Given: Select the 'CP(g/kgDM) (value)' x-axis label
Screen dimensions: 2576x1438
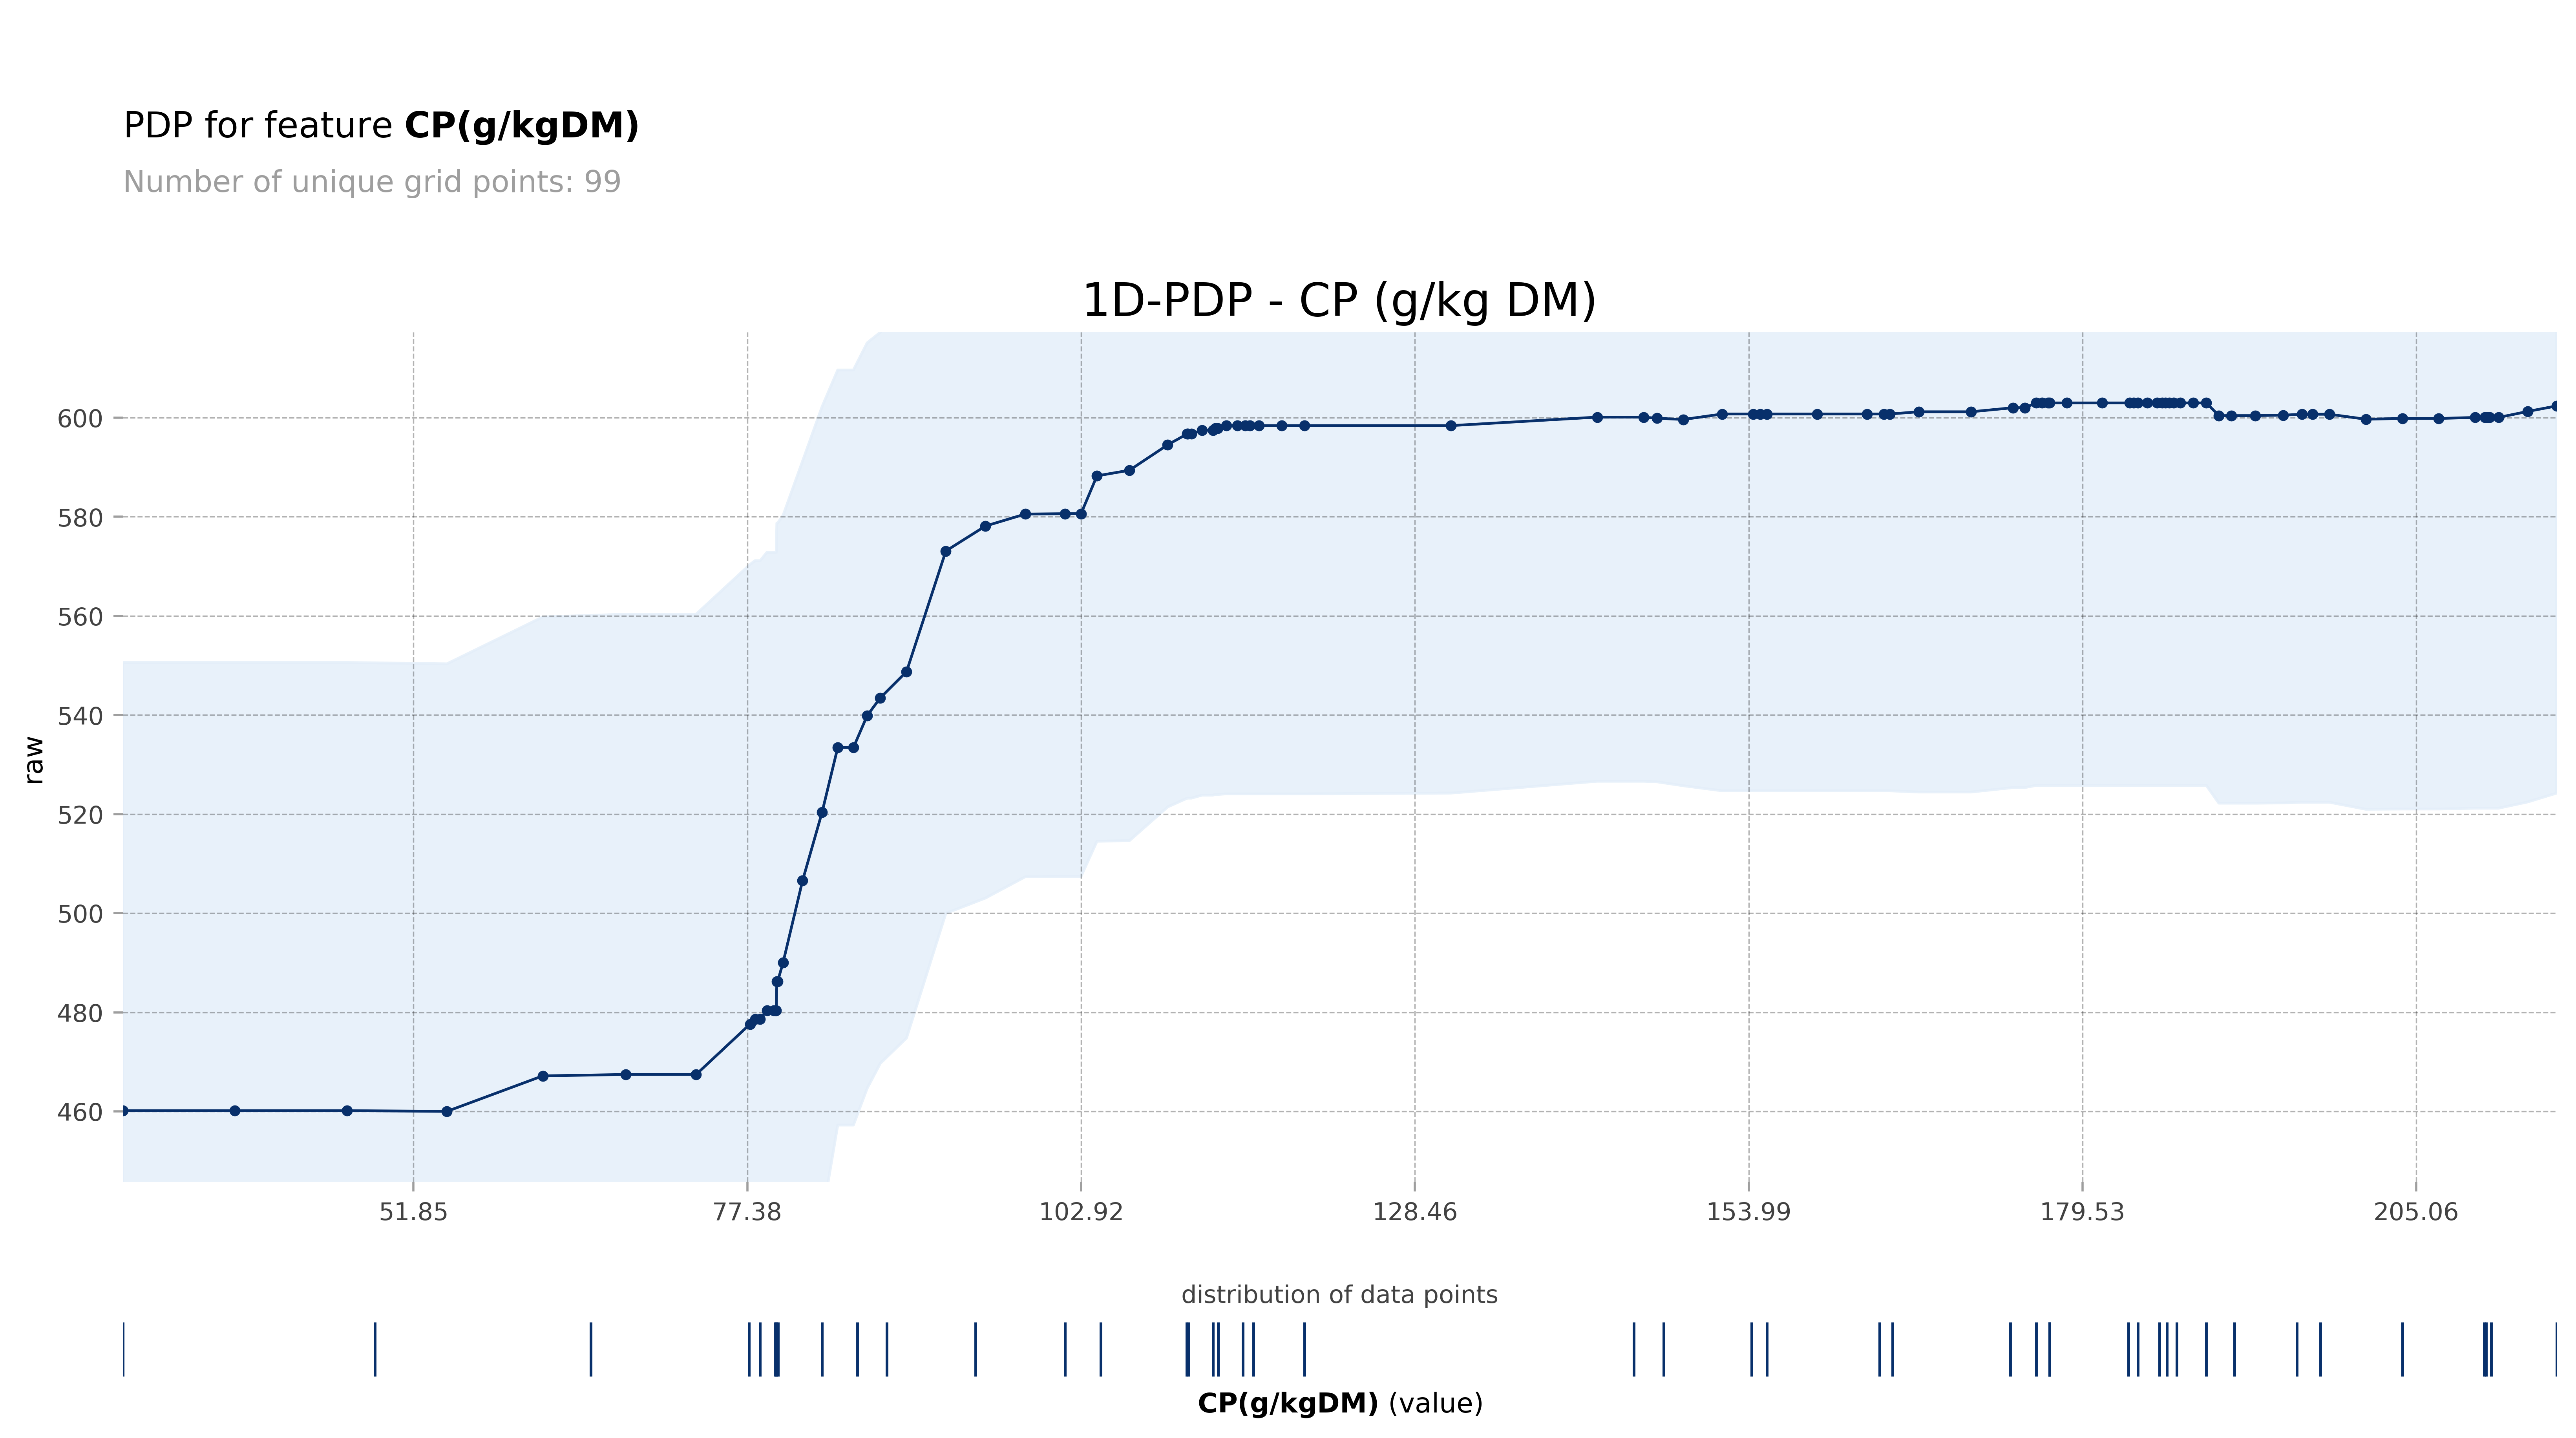Looking at the screenshot, I should (x=1340, y=1404).
